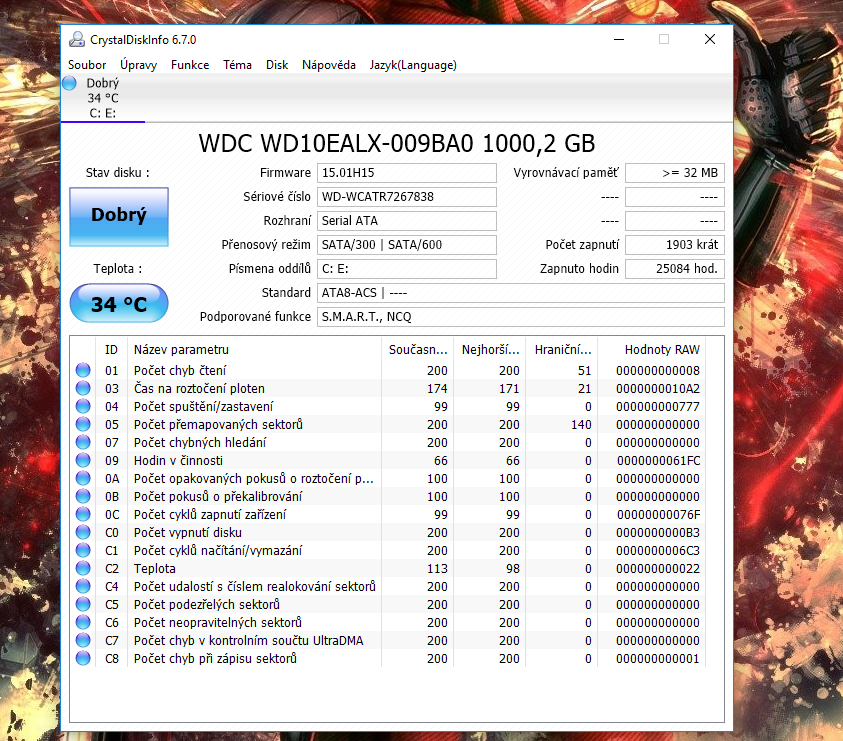Click the status orb for Počet vypnutí disku

(83, 532)
